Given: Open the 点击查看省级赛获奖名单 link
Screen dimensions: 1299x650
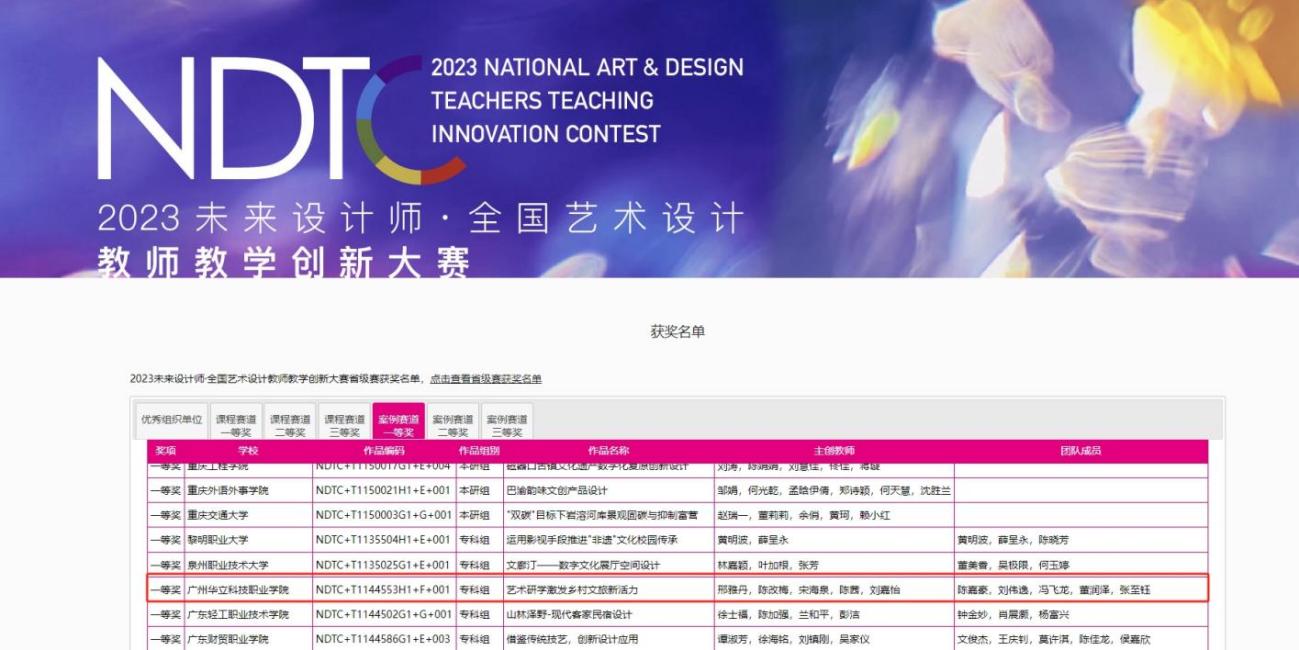Looking at the screenshot, I should (x=486, y=379).
